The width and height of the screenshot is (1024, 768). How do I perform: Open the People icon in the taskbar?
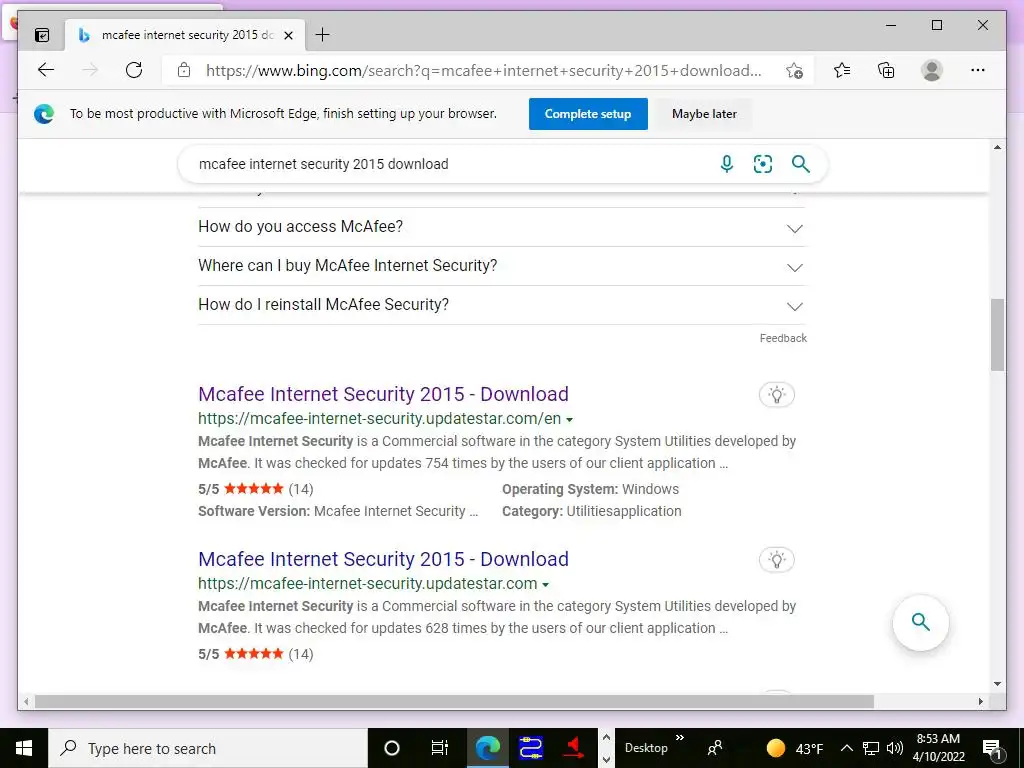[x=715, y=748]
